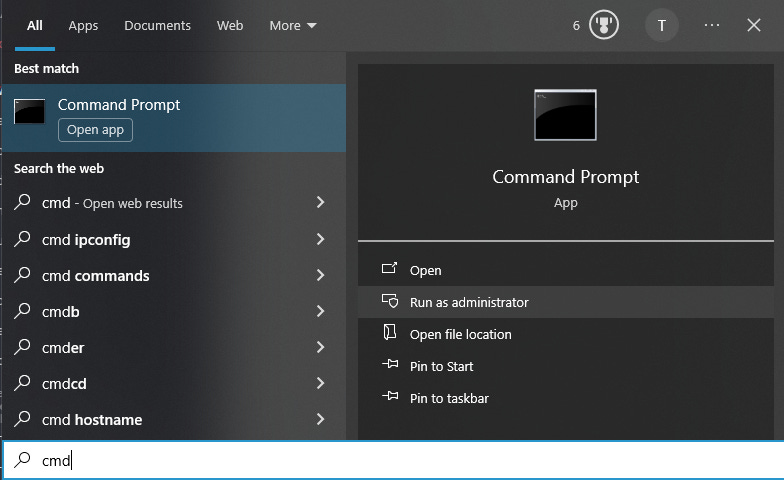Click the search box magnifier icon
Screen dimensions: 784x480
click(22, 460)
